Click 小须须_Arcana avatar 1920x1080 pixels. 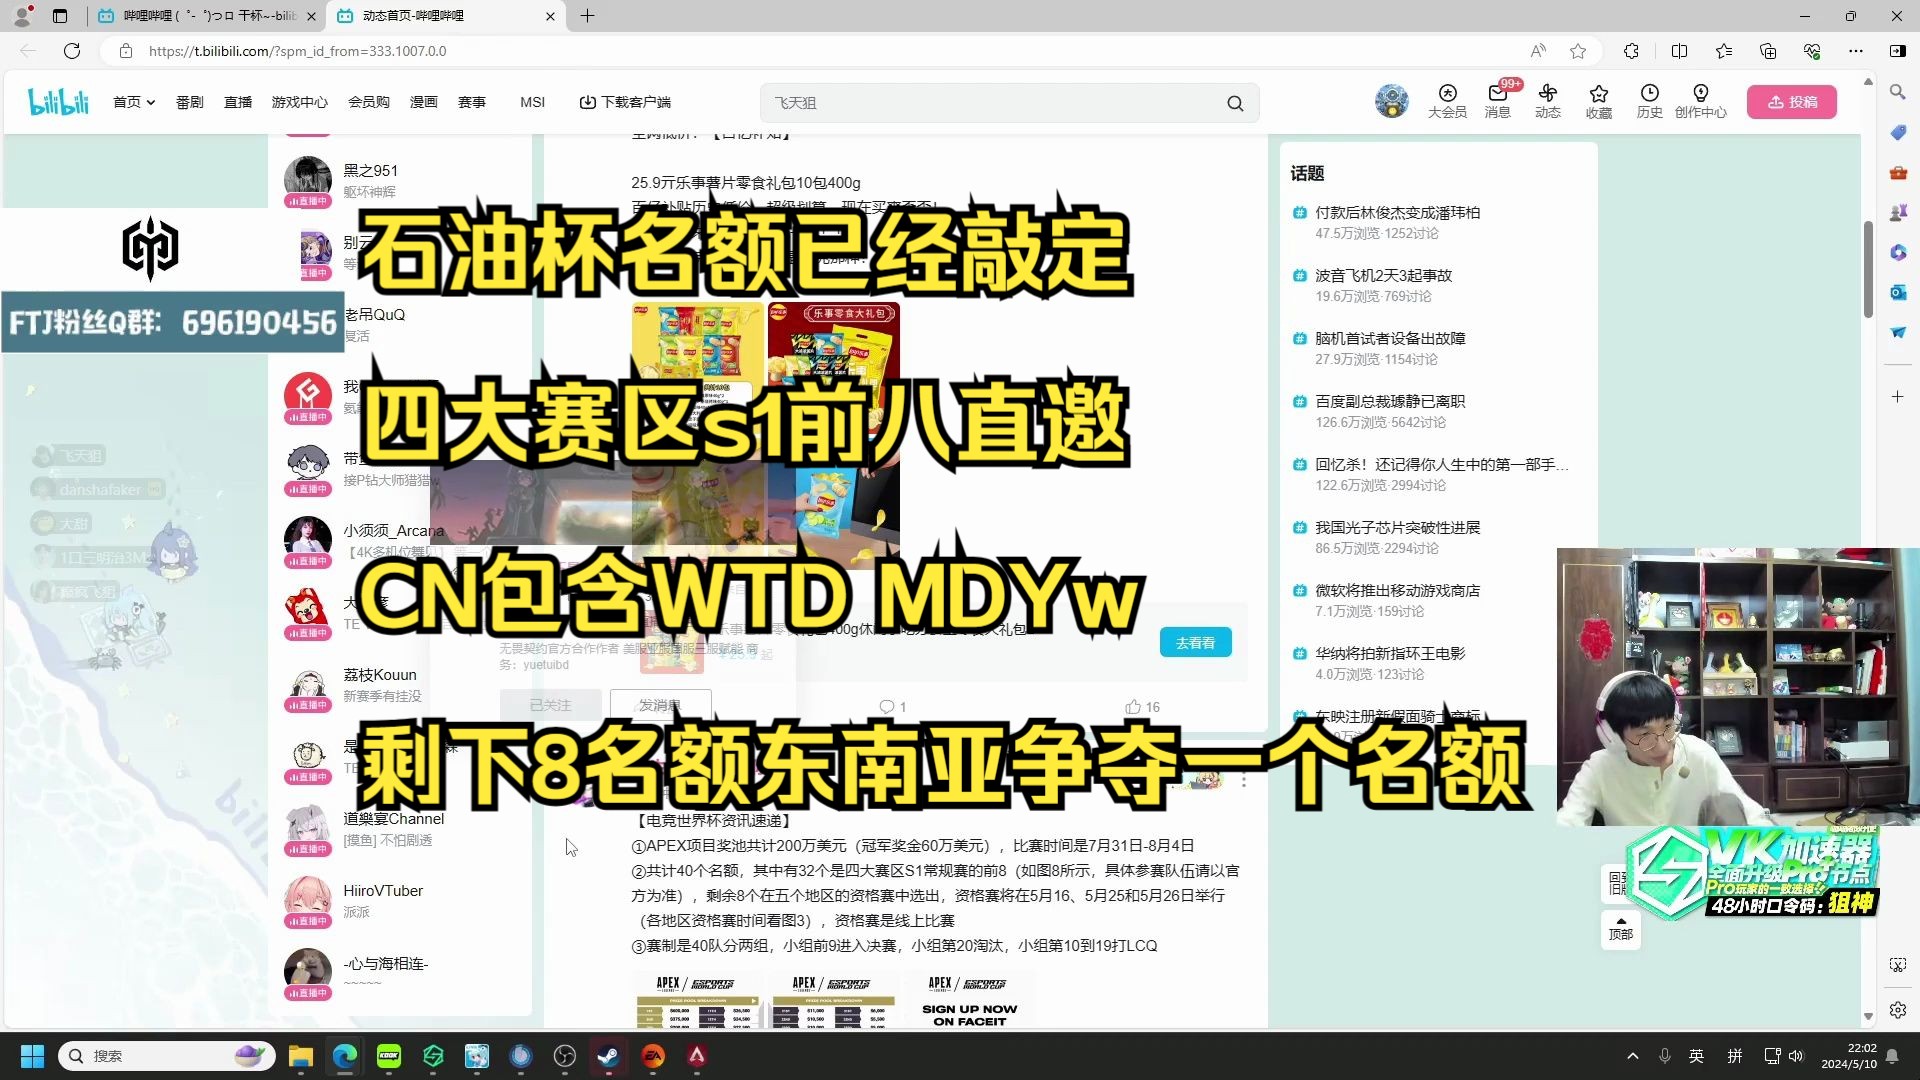point(308,540)
